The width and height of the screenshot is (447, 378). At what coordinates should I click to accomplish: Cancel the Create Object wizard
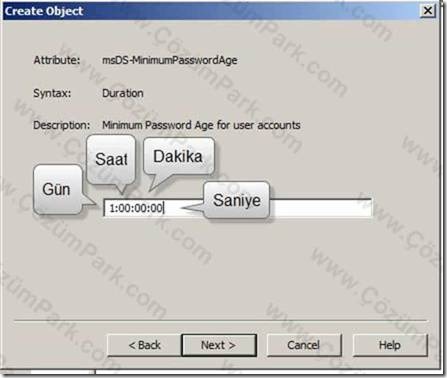304,345
